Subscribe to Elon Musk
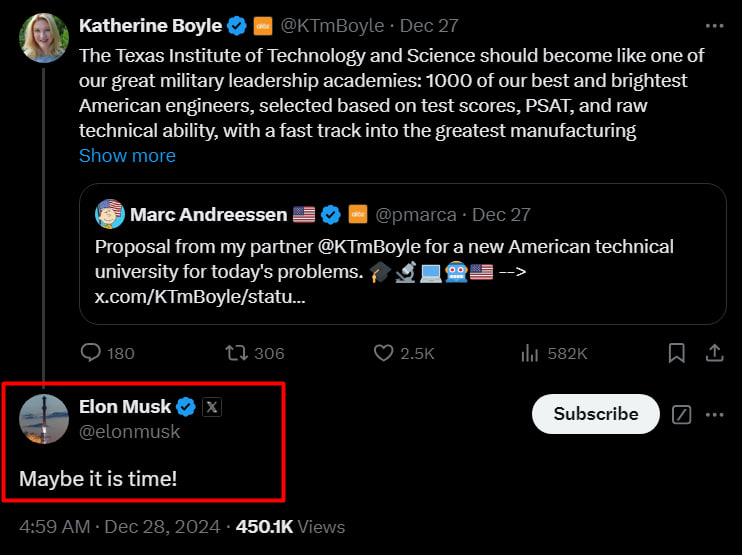Viewport: 742px width, 555px height. click(x=595, y=414)
